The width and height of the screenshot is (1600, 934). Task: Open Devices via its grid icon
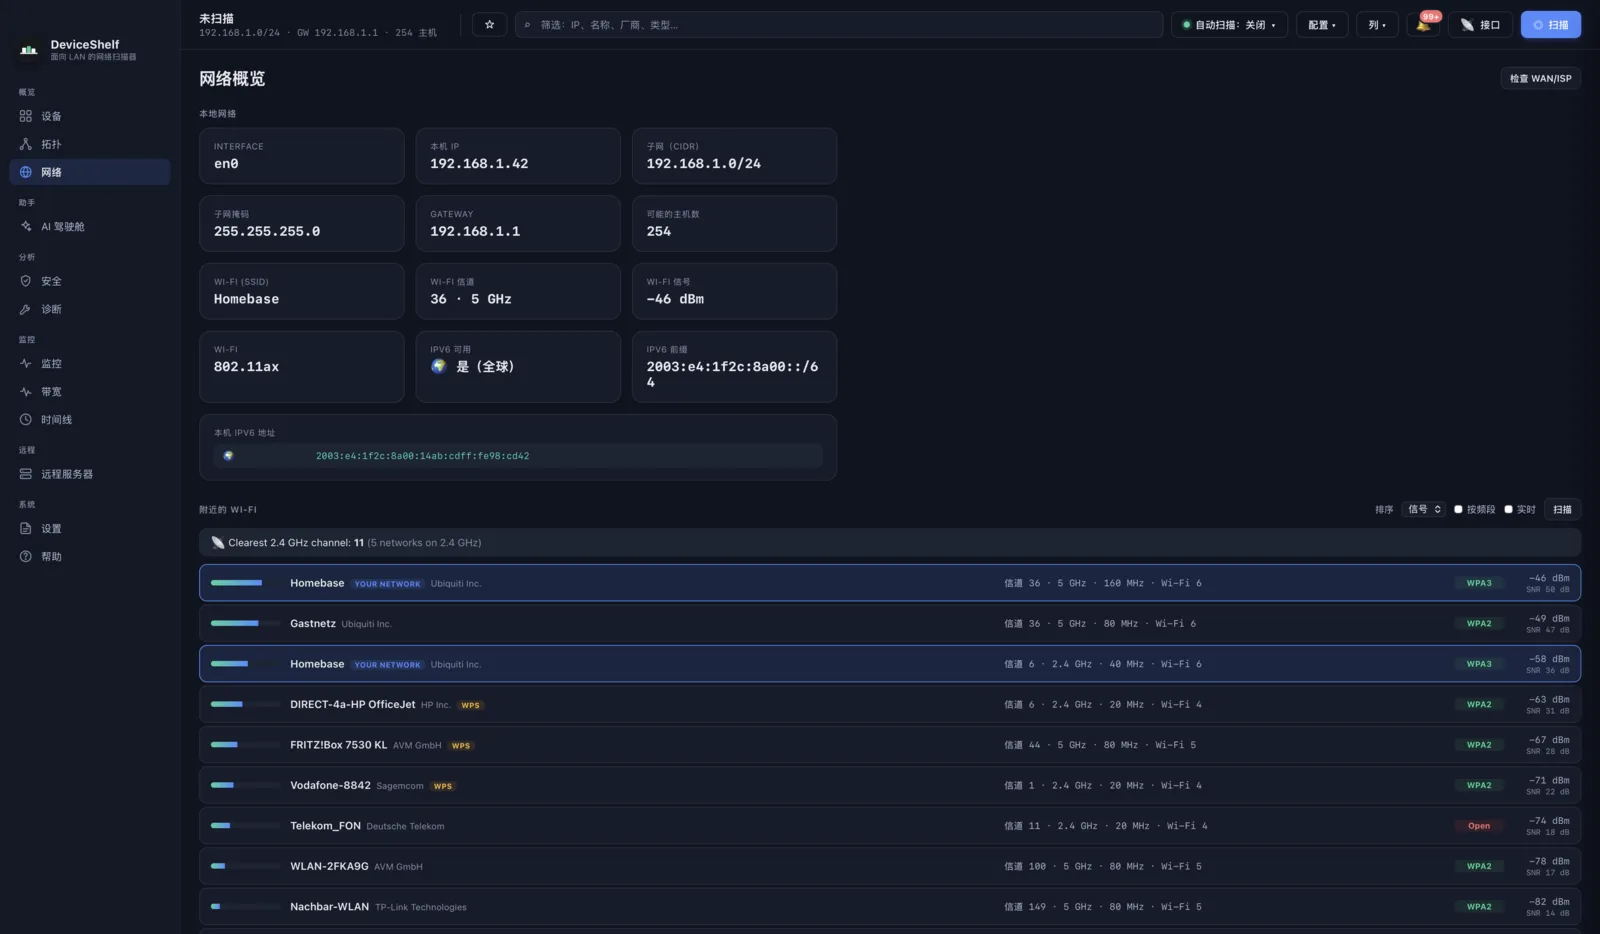[x=26, y=116]
